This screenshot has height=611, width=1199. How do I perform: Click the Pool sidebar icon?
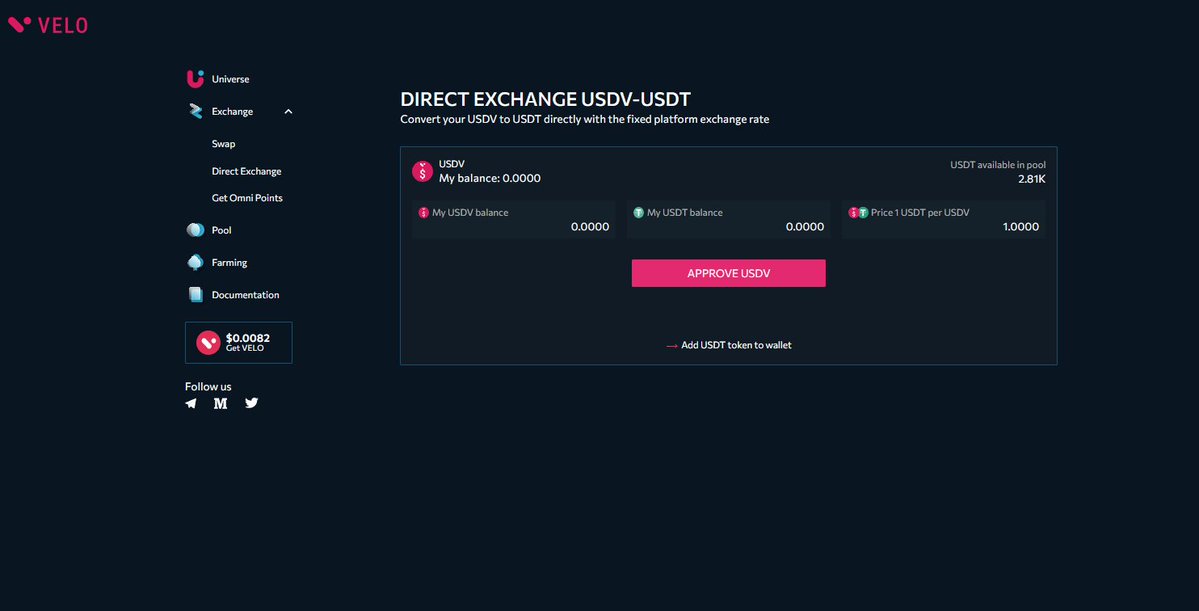[196, 230]
